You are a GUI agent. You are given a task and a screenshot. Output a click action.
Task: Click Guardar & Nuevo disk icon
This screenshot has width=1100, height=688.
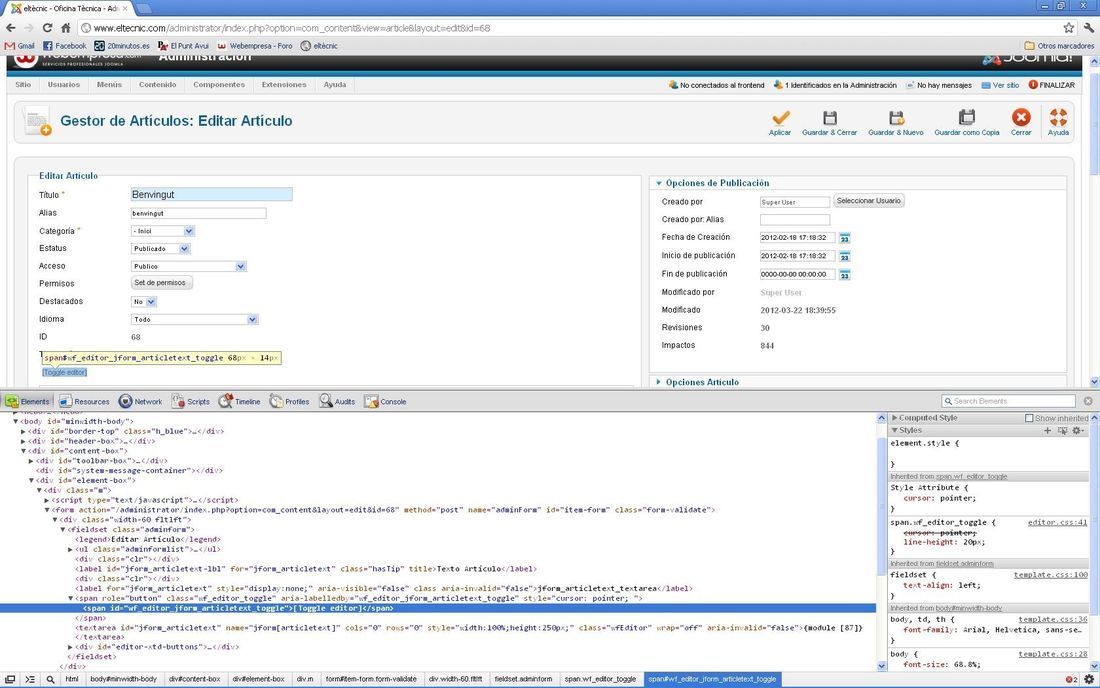point(896,117)
